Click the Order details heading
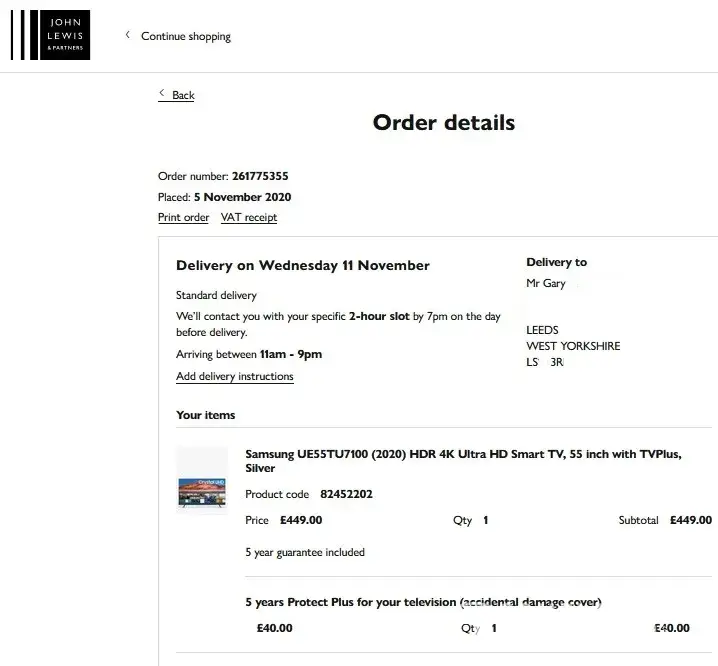This screenshot has width=718, height=666. 444,123
